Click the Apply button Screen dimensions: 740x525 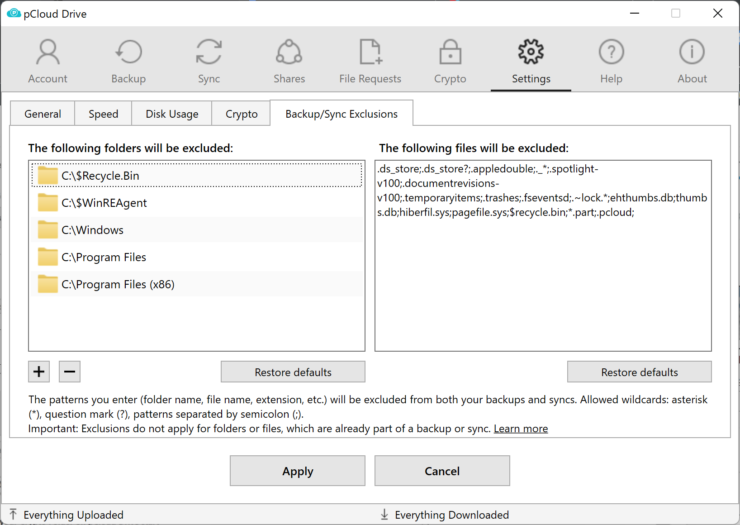coord(297,471)
